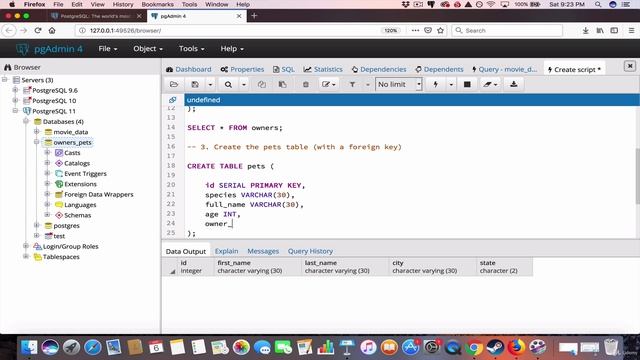Select the Create script tab
Viewport: 640px width, 360px height.
[574, 69]
